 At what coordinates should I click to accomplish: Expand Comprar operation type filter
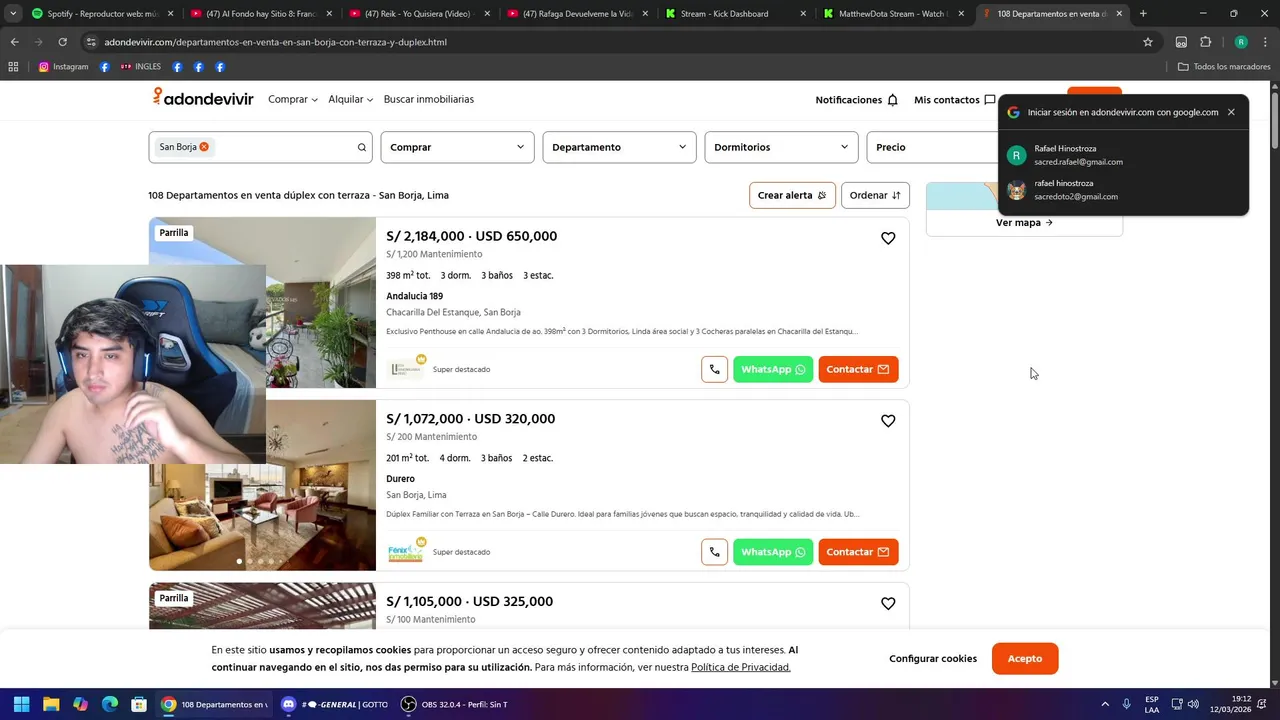[x=457, y=147]
